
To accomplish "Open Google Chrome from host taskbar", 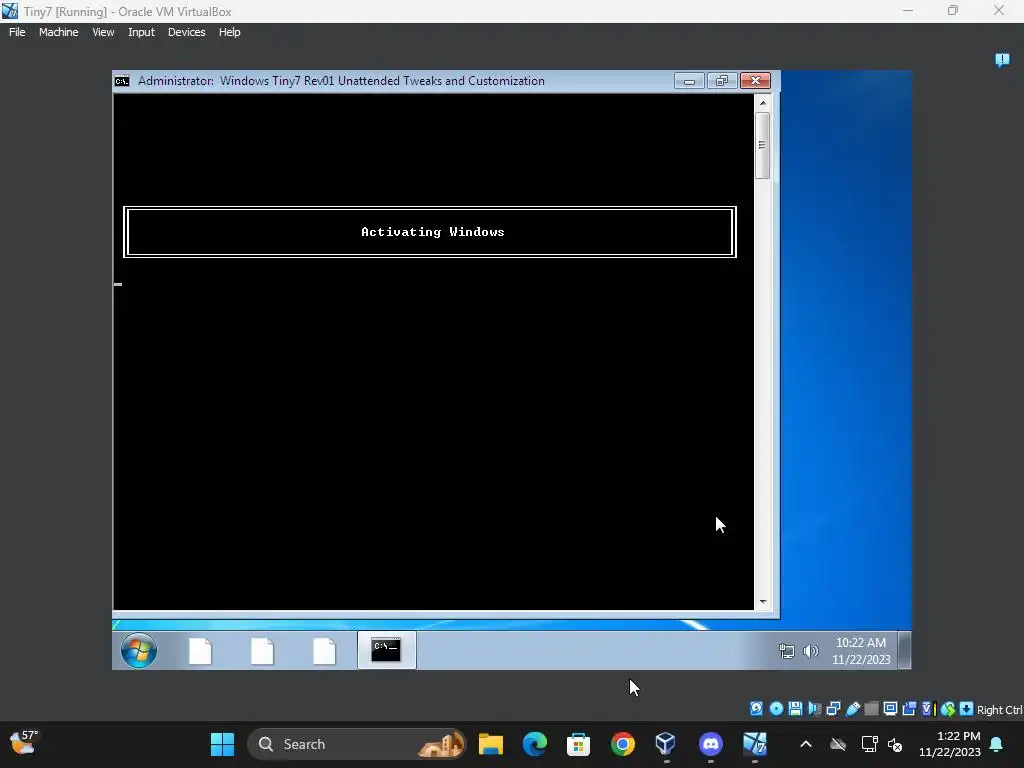I will (x=622, y=744).
